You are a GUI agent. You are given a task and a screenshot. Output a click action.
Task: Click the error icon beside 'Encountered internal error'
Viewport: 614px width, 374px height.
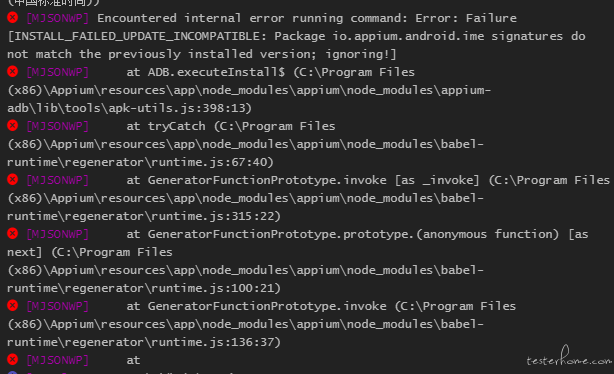(x=13, y=17)
